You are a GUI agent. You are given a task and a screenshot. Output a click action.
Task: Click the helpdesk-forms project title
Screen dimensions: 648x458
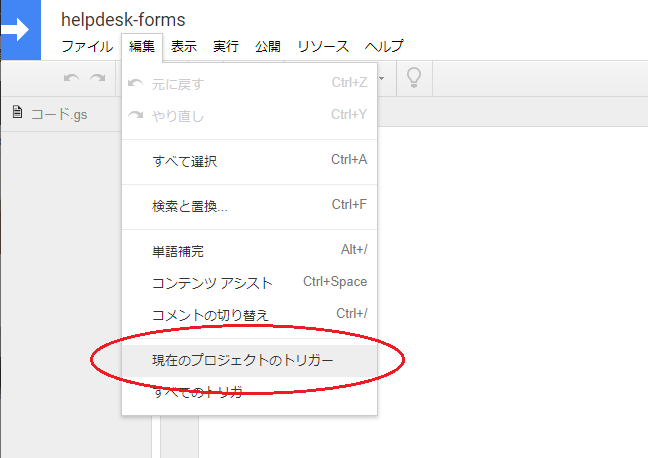(123, 20)
